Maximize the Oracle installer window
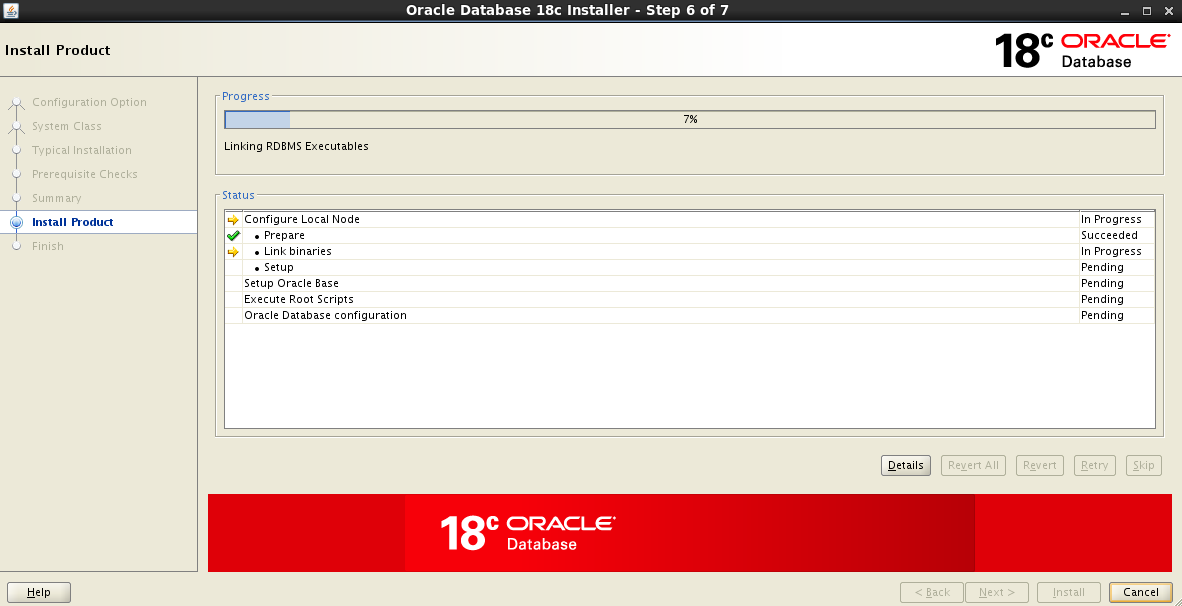Image resolution: width=1182 pixels, height=606 pixels. click(1147, 11)
